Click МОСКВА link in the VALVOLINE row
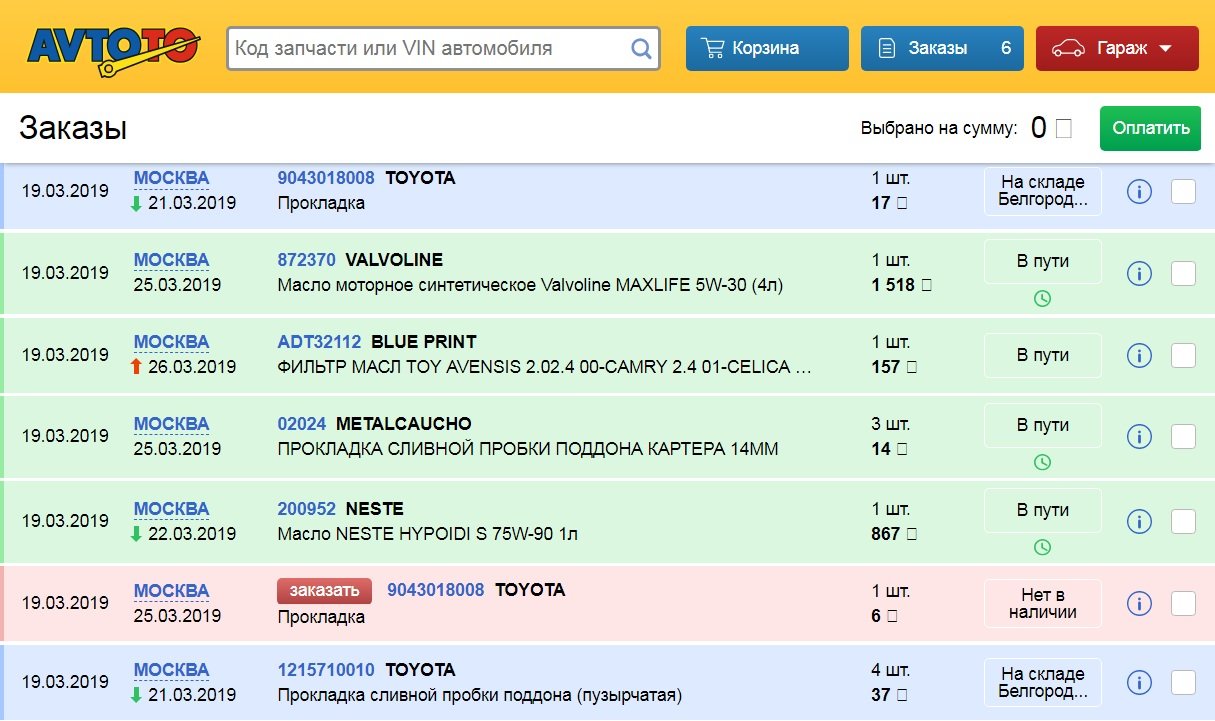This screenshot has width=1215, height=721. [172, 260]
